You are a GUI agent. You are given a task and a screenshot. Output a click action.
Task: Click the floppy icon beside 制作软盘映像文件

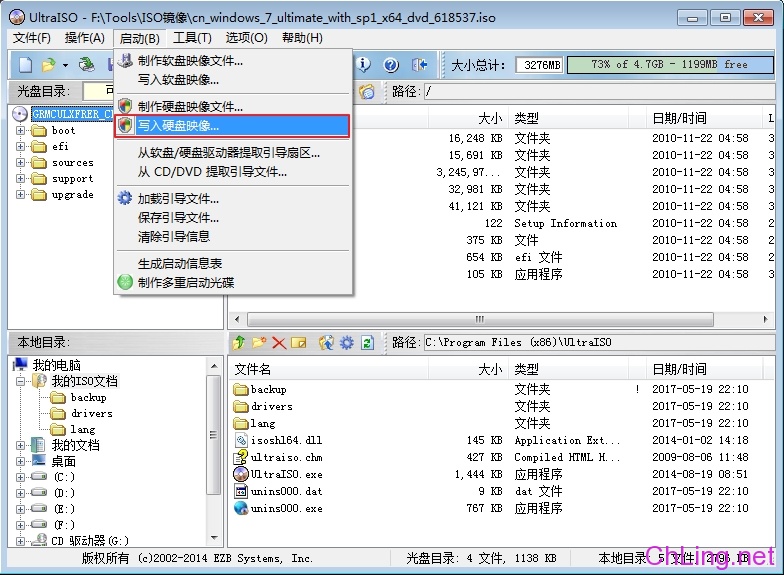tap(125, 60)
